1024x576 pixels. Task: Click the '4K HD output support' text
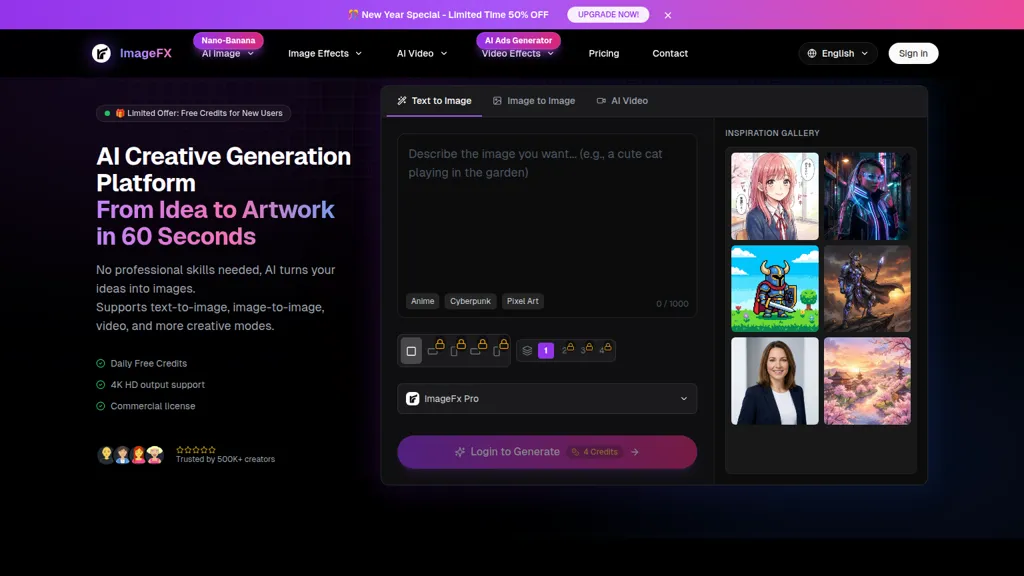(157, 385)
